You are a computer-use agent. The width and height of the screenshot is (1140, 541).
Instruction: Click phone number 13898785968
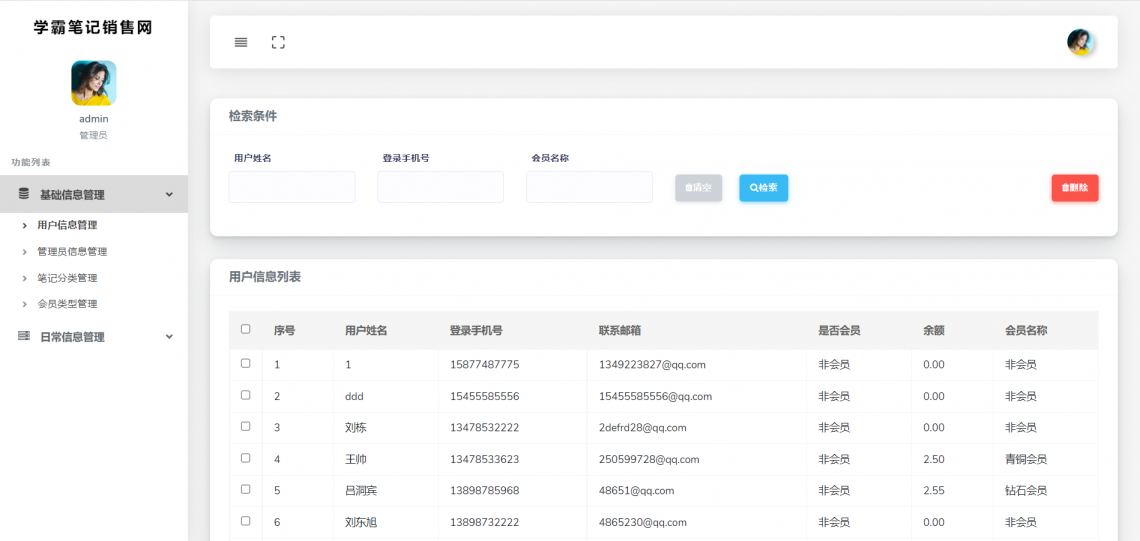tap(485, 491)
